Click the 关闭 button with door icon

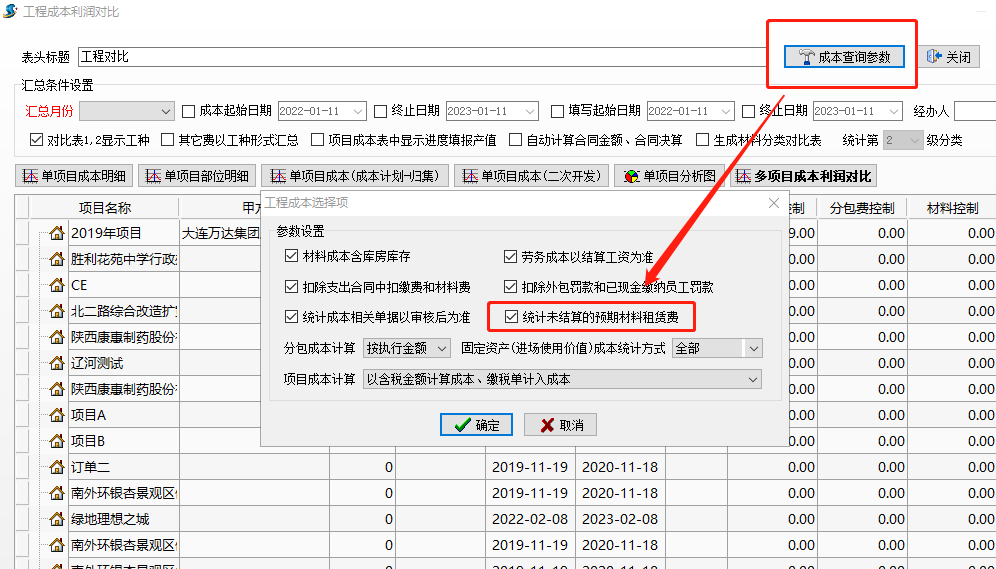click(948, 57)
